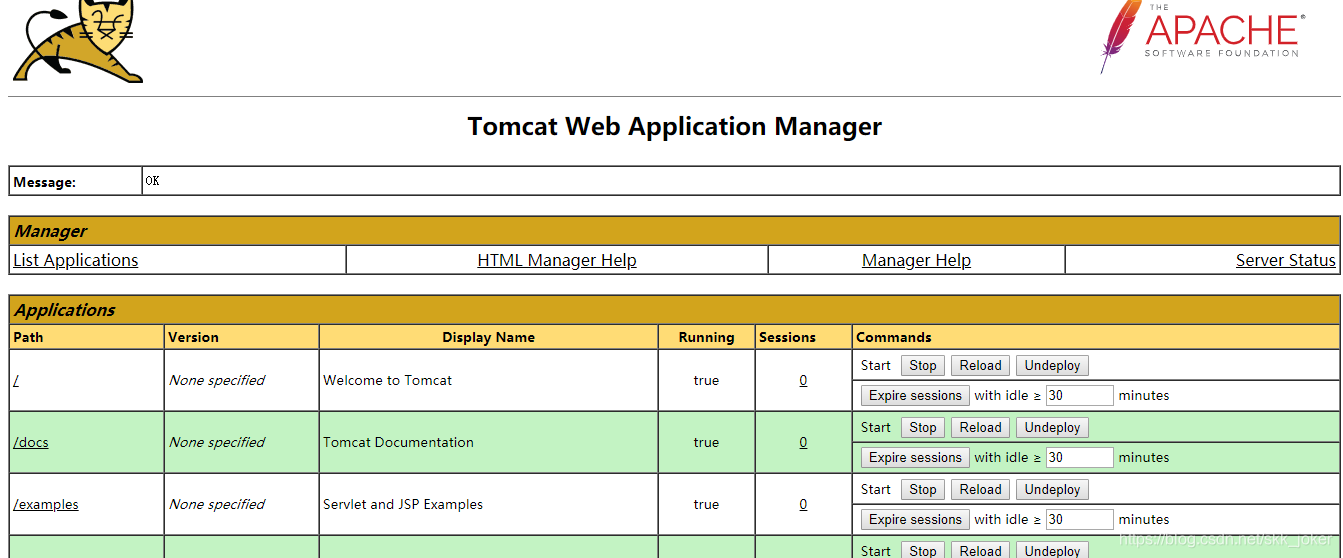1343x558 pixels.
Task: Click the Applications section header
Action: 674,310
